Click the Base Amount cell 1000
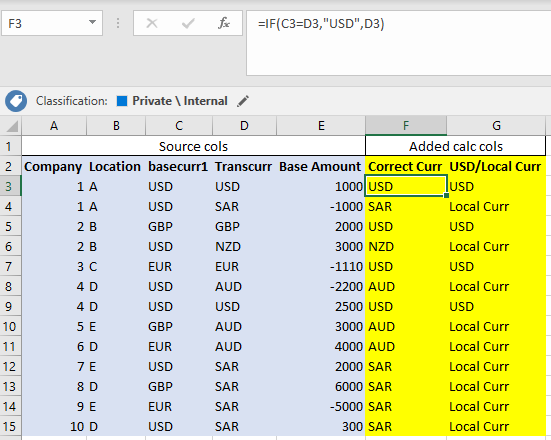 pos(321,186)
